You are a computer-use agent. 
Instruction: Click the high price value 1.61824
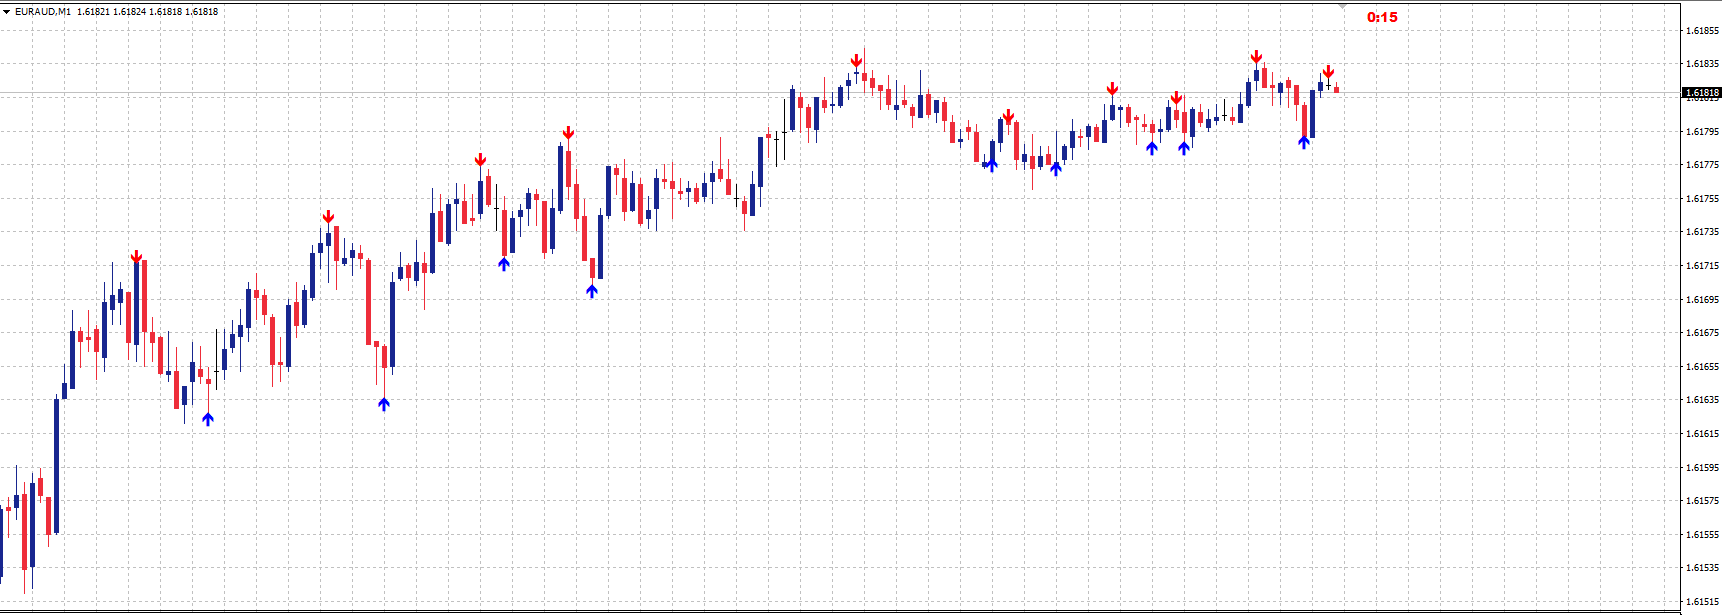(x=129, y=12)
